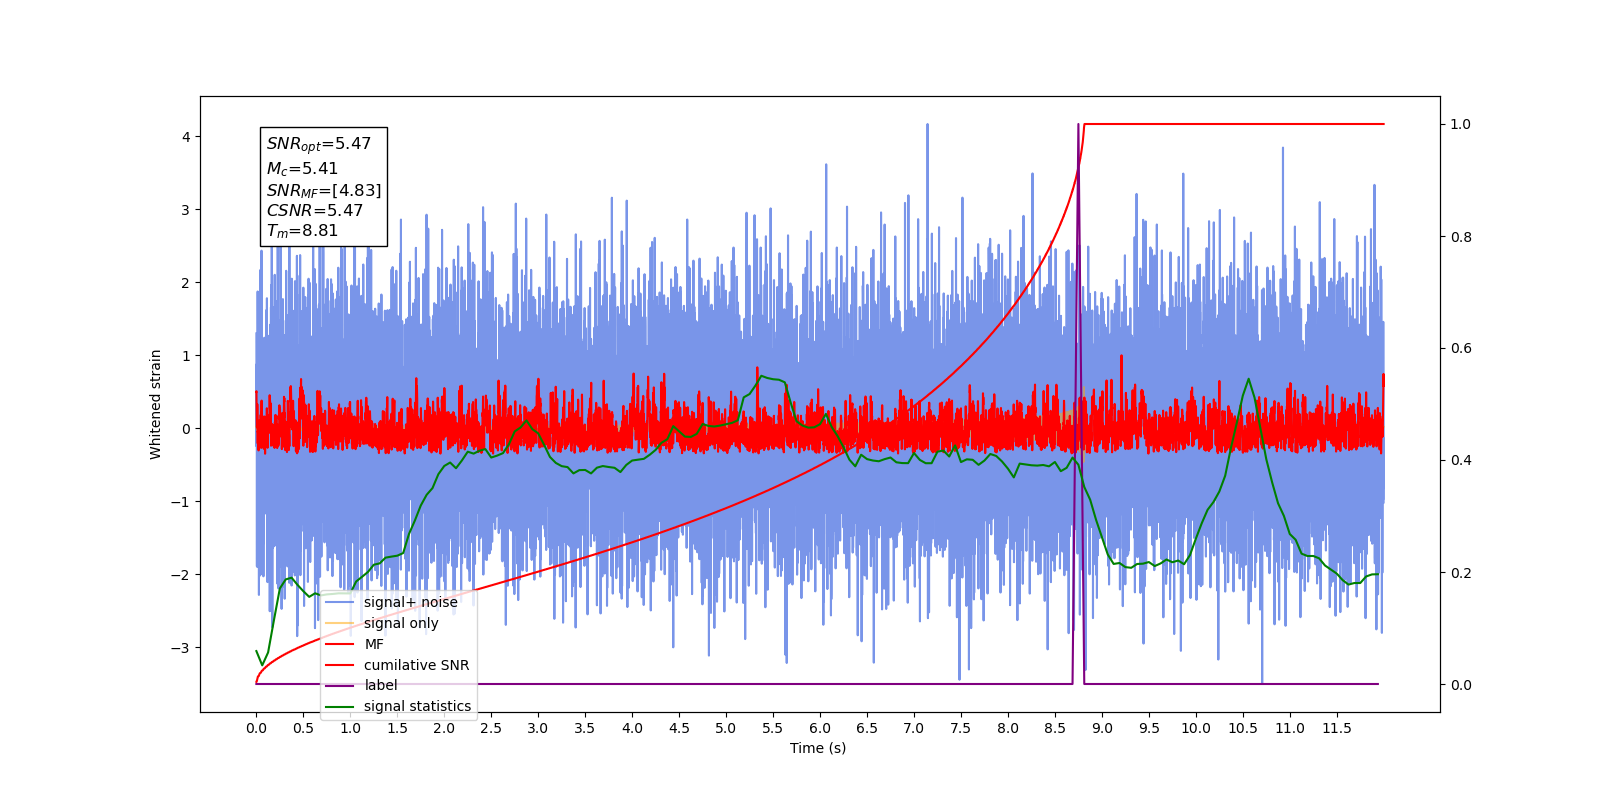
Task: Click the 'Time (s)' x-axis label
Action: point(818,748)
